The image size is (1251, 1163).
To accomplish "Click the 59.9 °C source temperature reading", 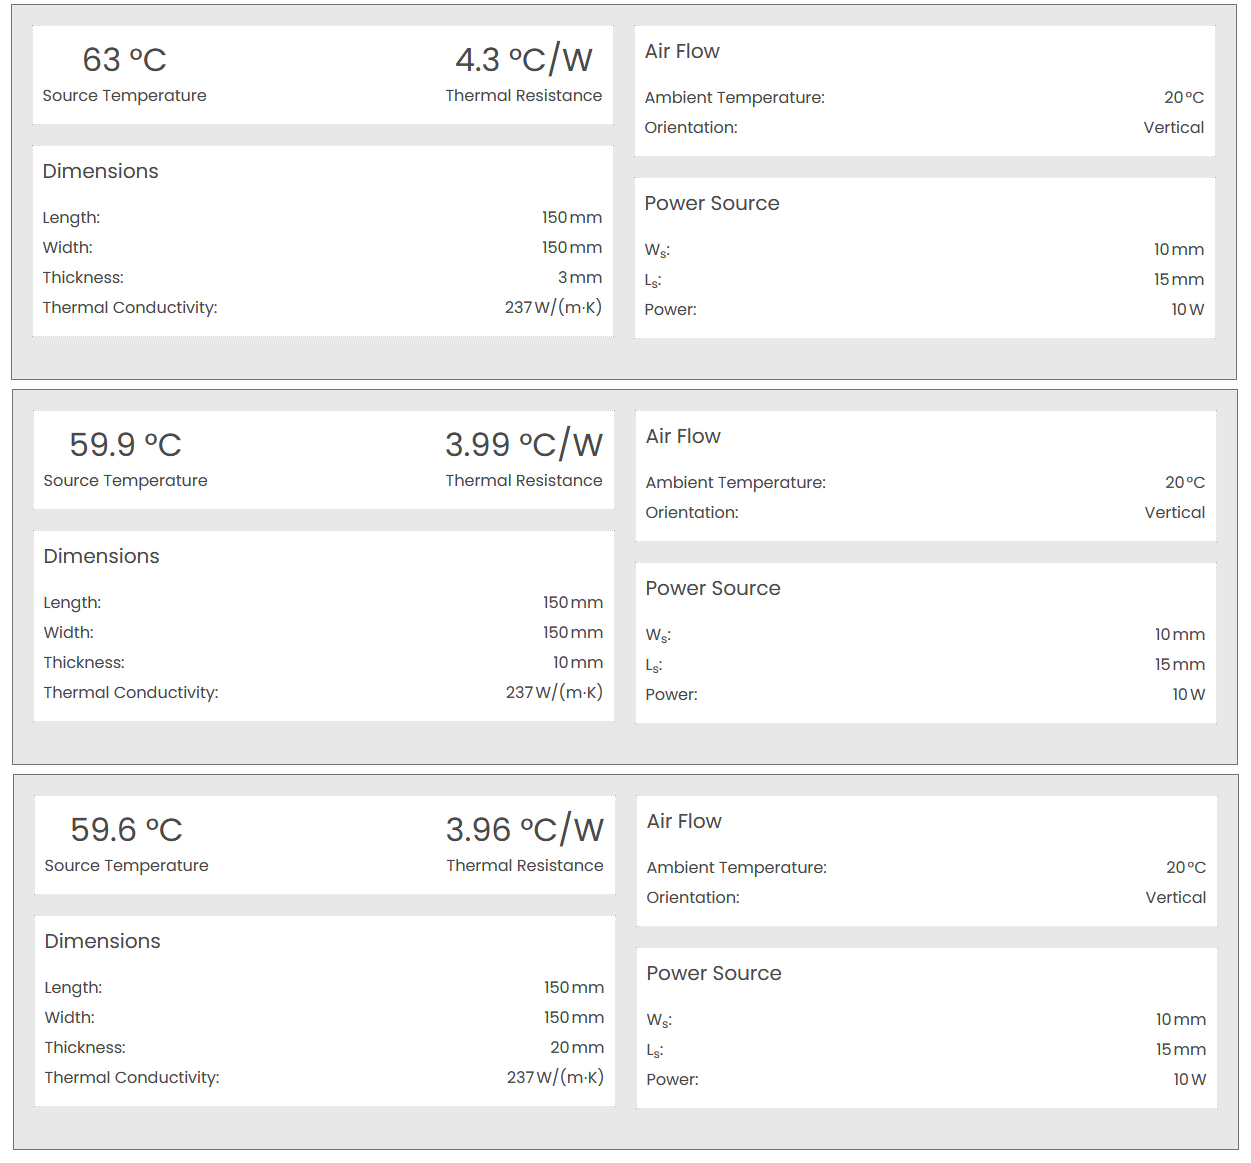I will (125, 445).
